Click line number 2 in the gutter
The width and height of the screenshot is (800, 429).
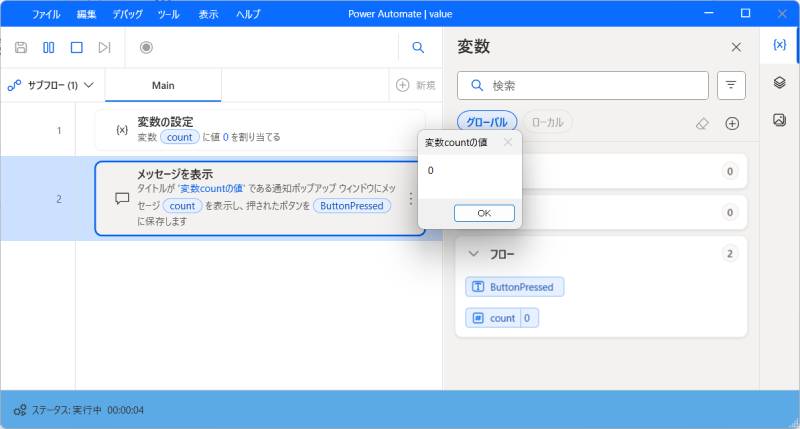(x=59, y=199)
